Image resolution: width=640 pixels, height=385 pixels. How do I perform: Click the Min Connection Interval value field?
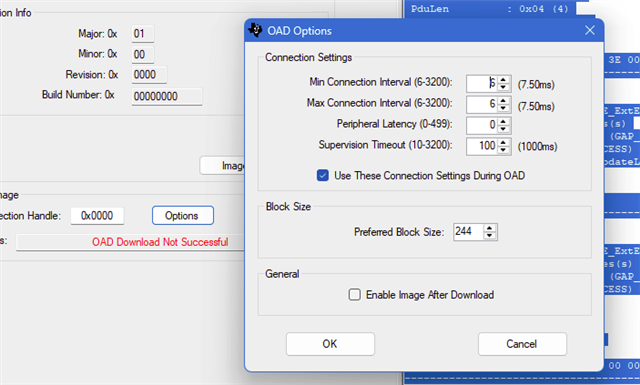tap(482, 84)
